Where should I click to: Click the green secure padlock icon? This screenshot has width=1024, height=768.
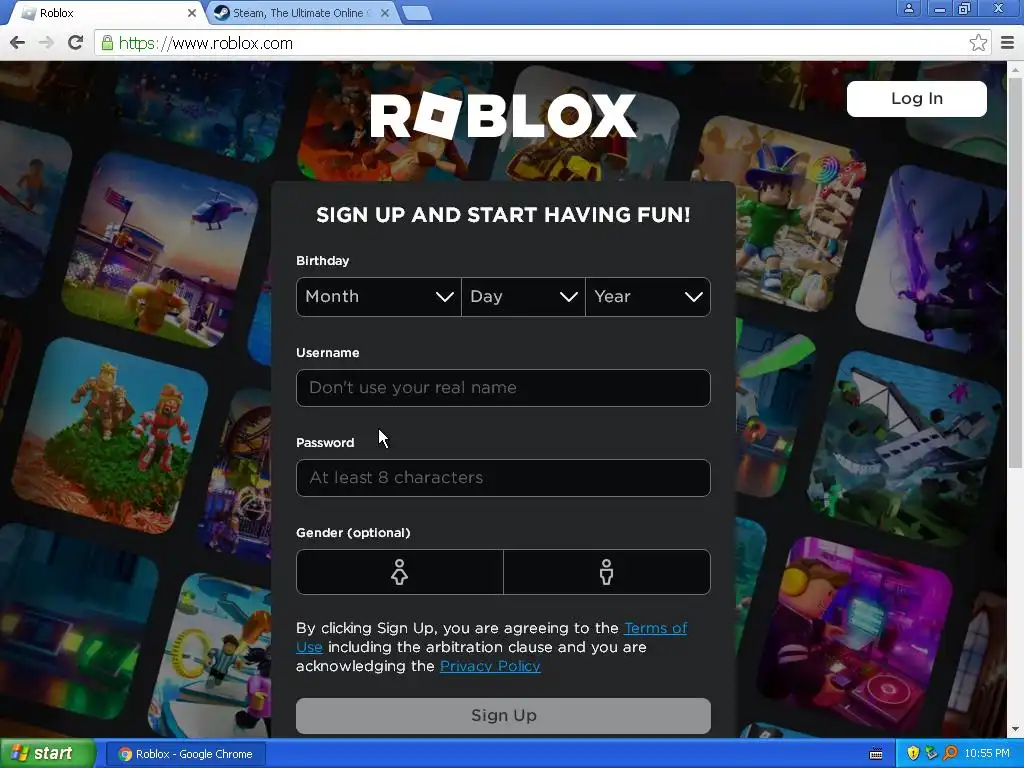[x=106, y=43]
